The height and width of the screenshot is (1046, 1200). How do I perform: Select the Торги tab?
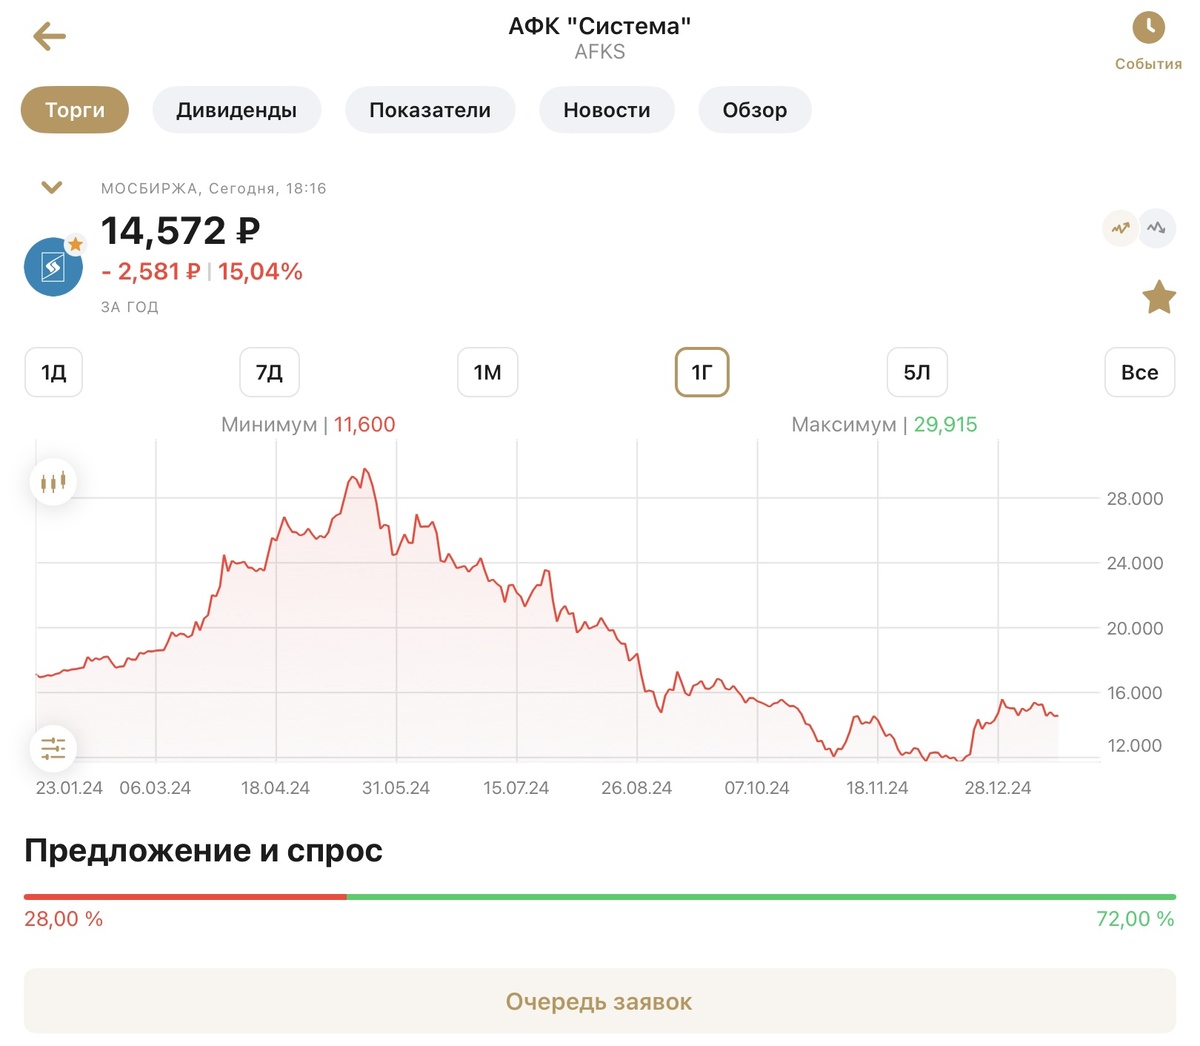tap(75, 110)
